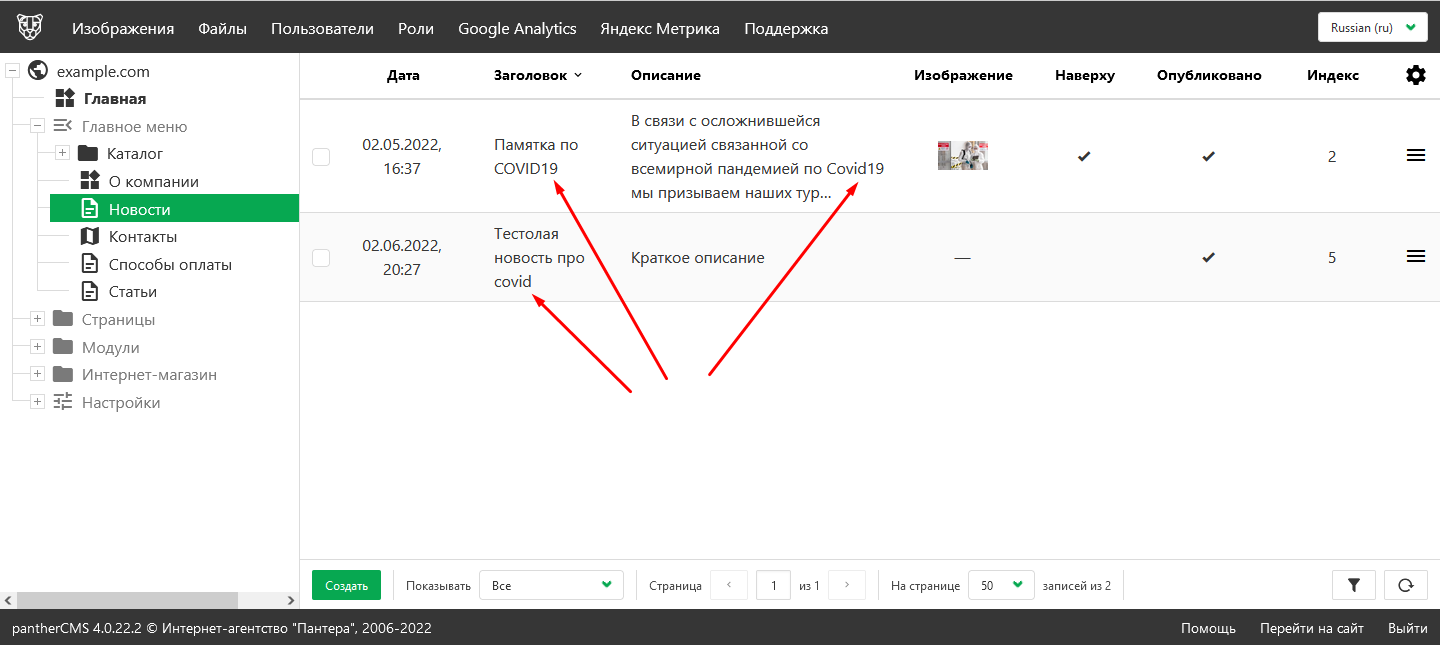Open the Russian (ru) language dropdown
This screenshot has width=1440, height=645.
tap(1372, 28)
